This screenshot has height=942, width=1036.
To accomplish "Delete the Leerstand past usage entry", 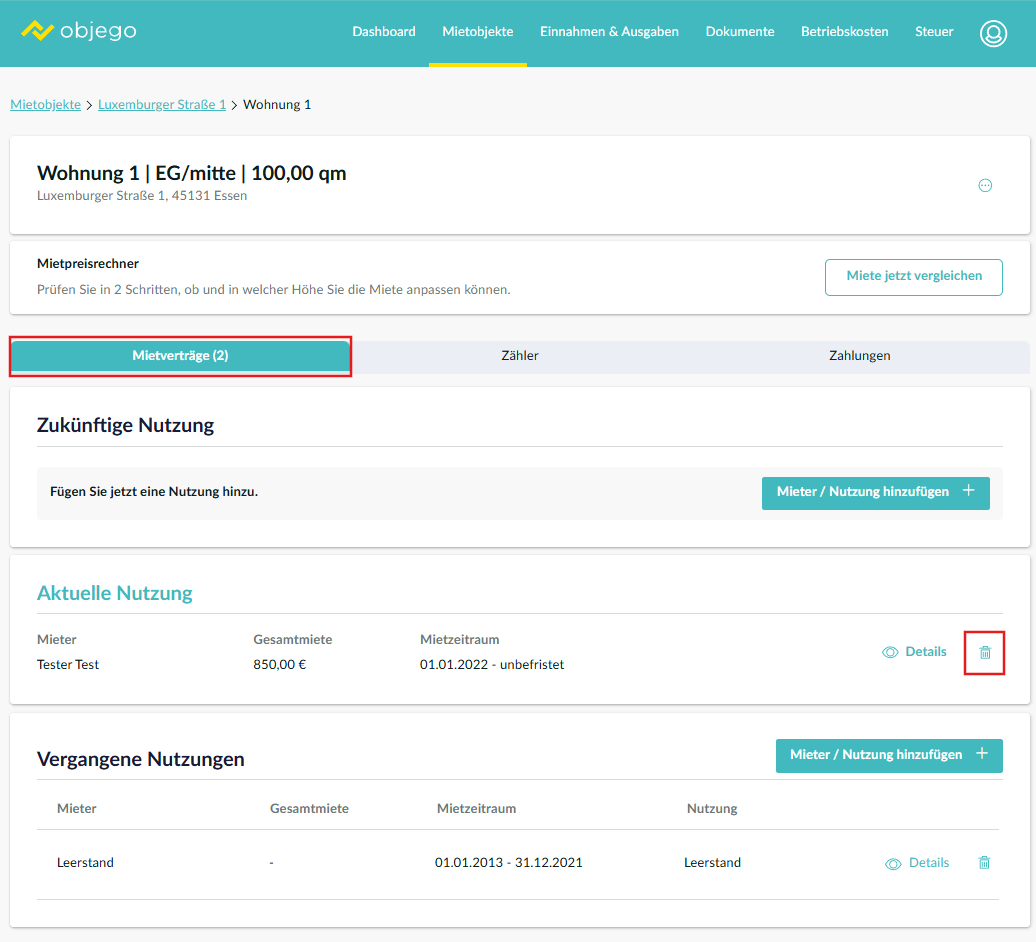I will tap(984, 863).
